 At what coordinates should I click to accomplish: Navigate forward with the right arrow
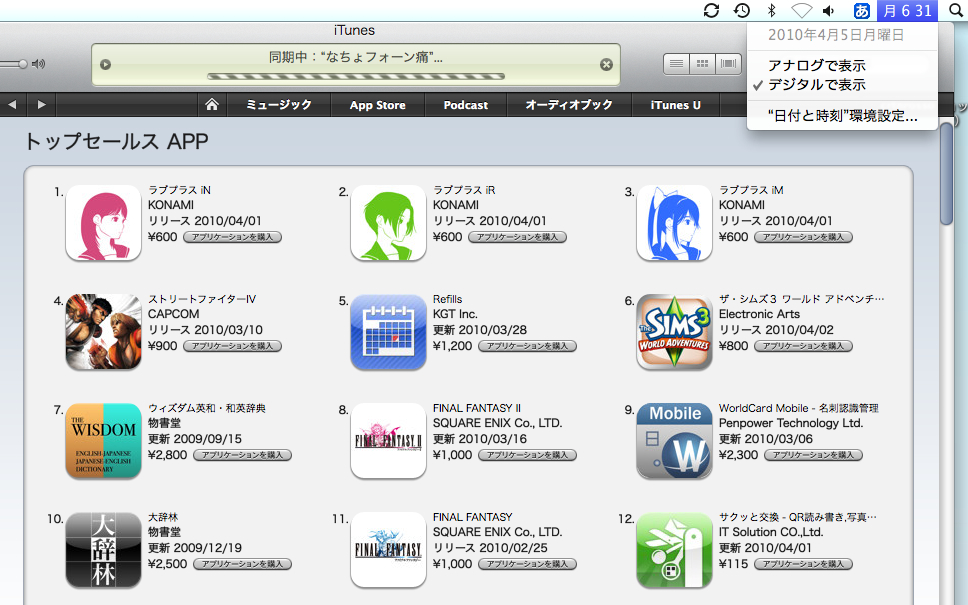click(41, 105)
